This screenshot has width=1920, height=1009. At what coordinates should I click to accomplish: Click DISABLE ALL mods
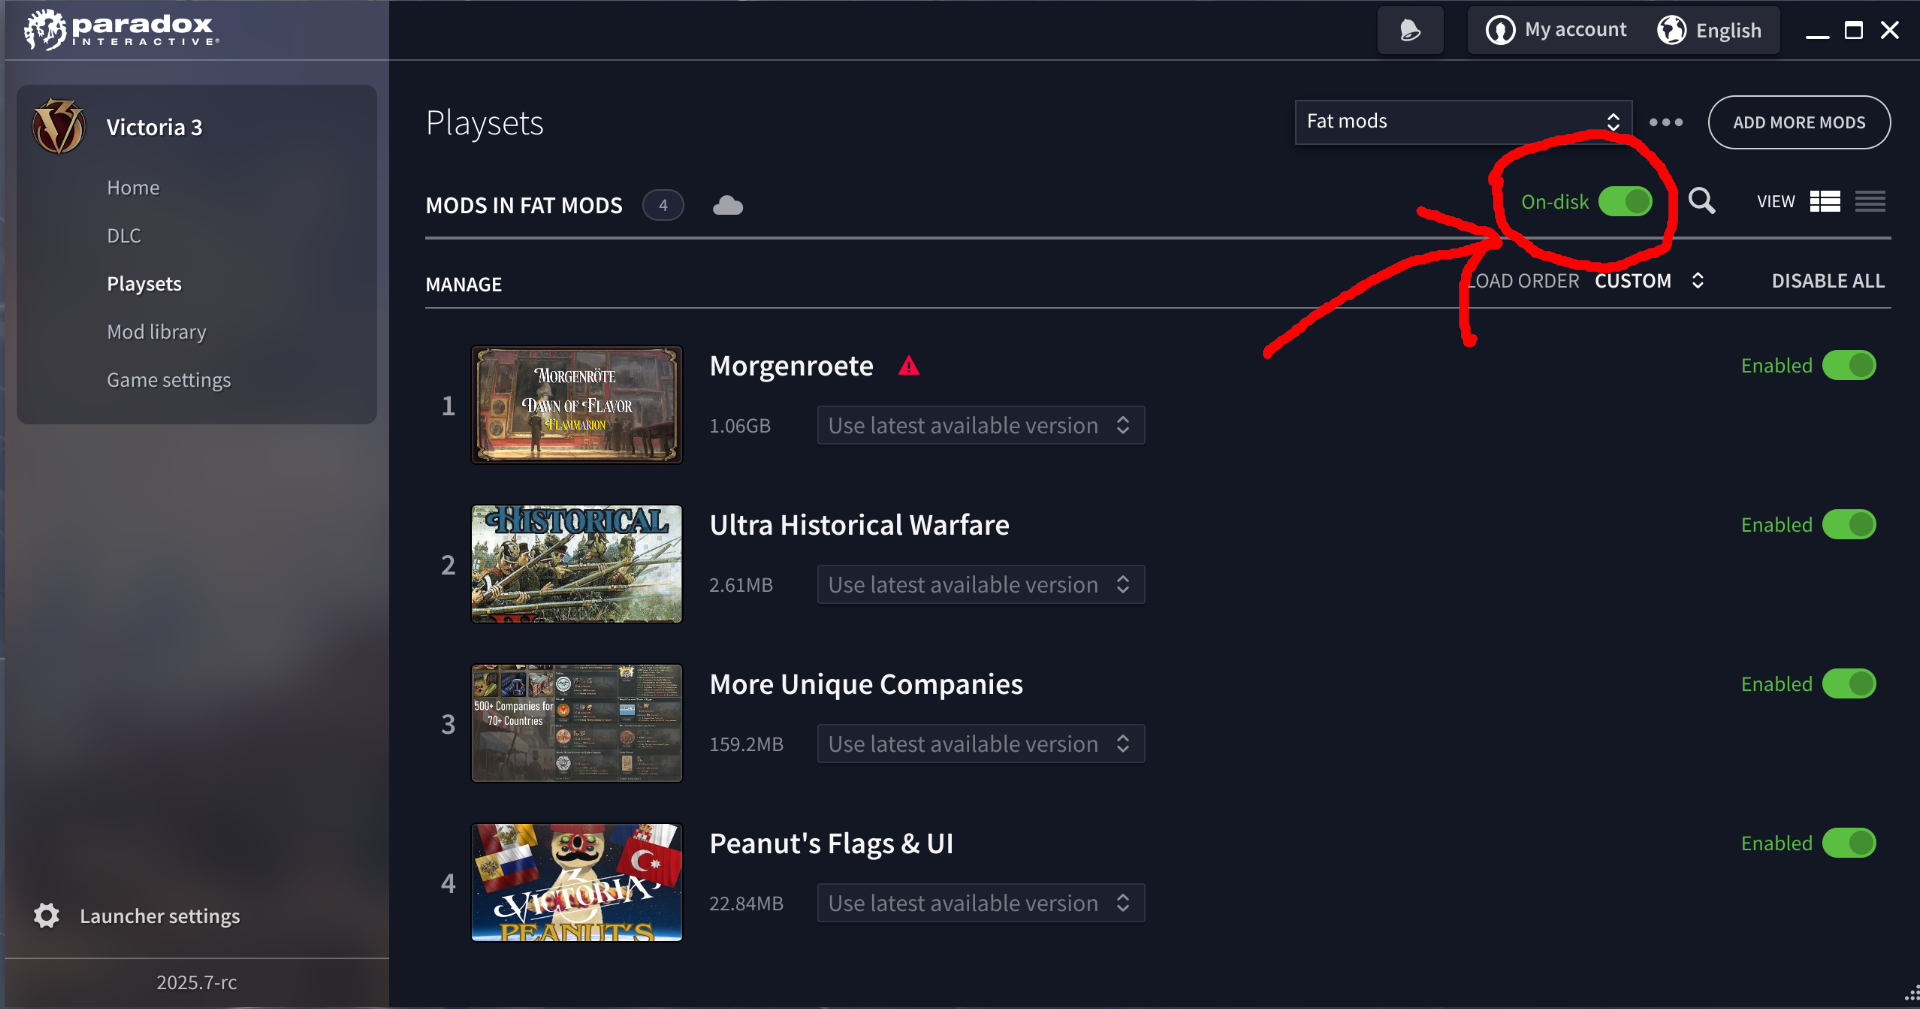[1828, 281]
